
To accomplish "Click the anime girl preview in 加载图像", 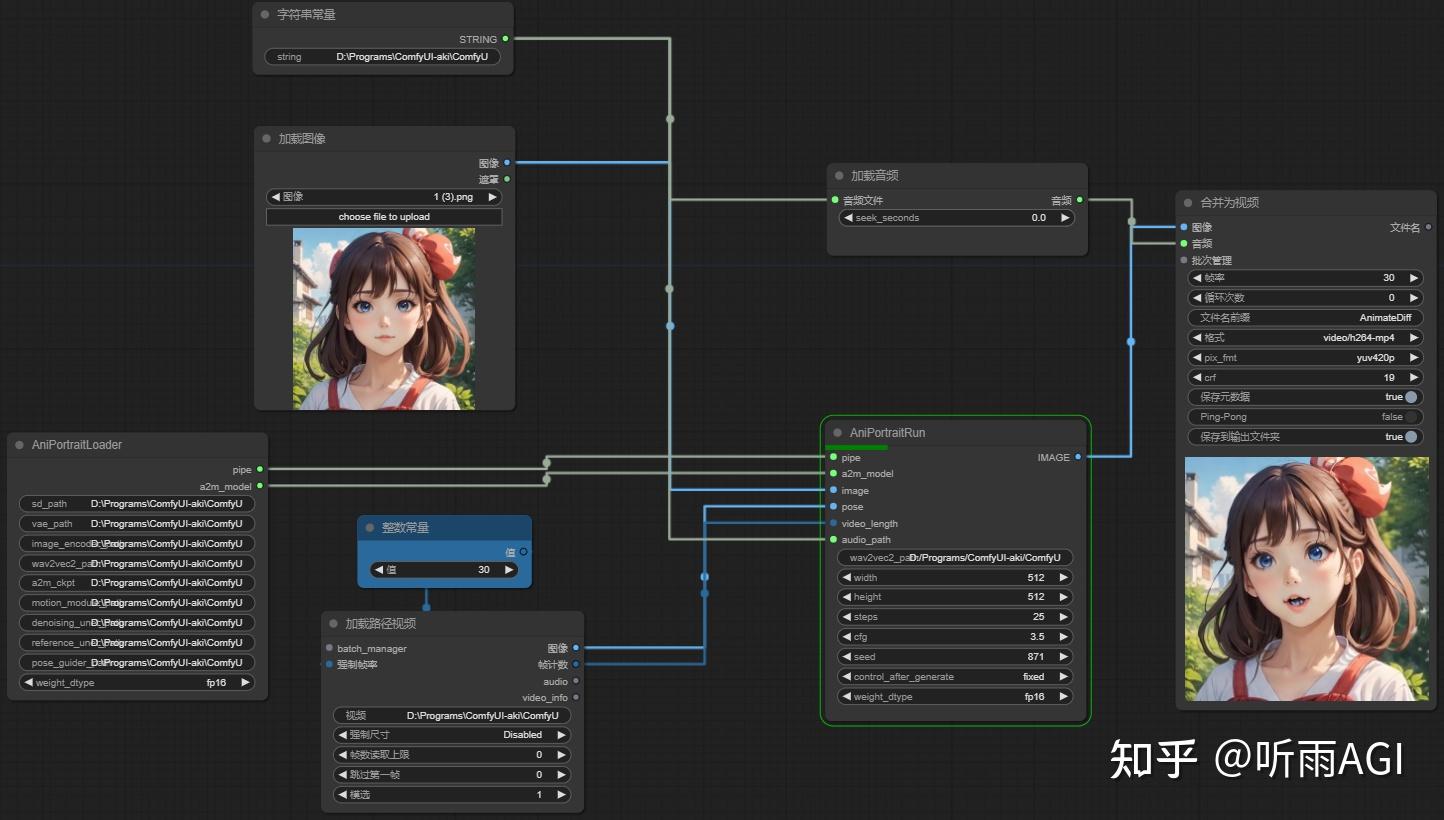I will (x=384, y=318).
